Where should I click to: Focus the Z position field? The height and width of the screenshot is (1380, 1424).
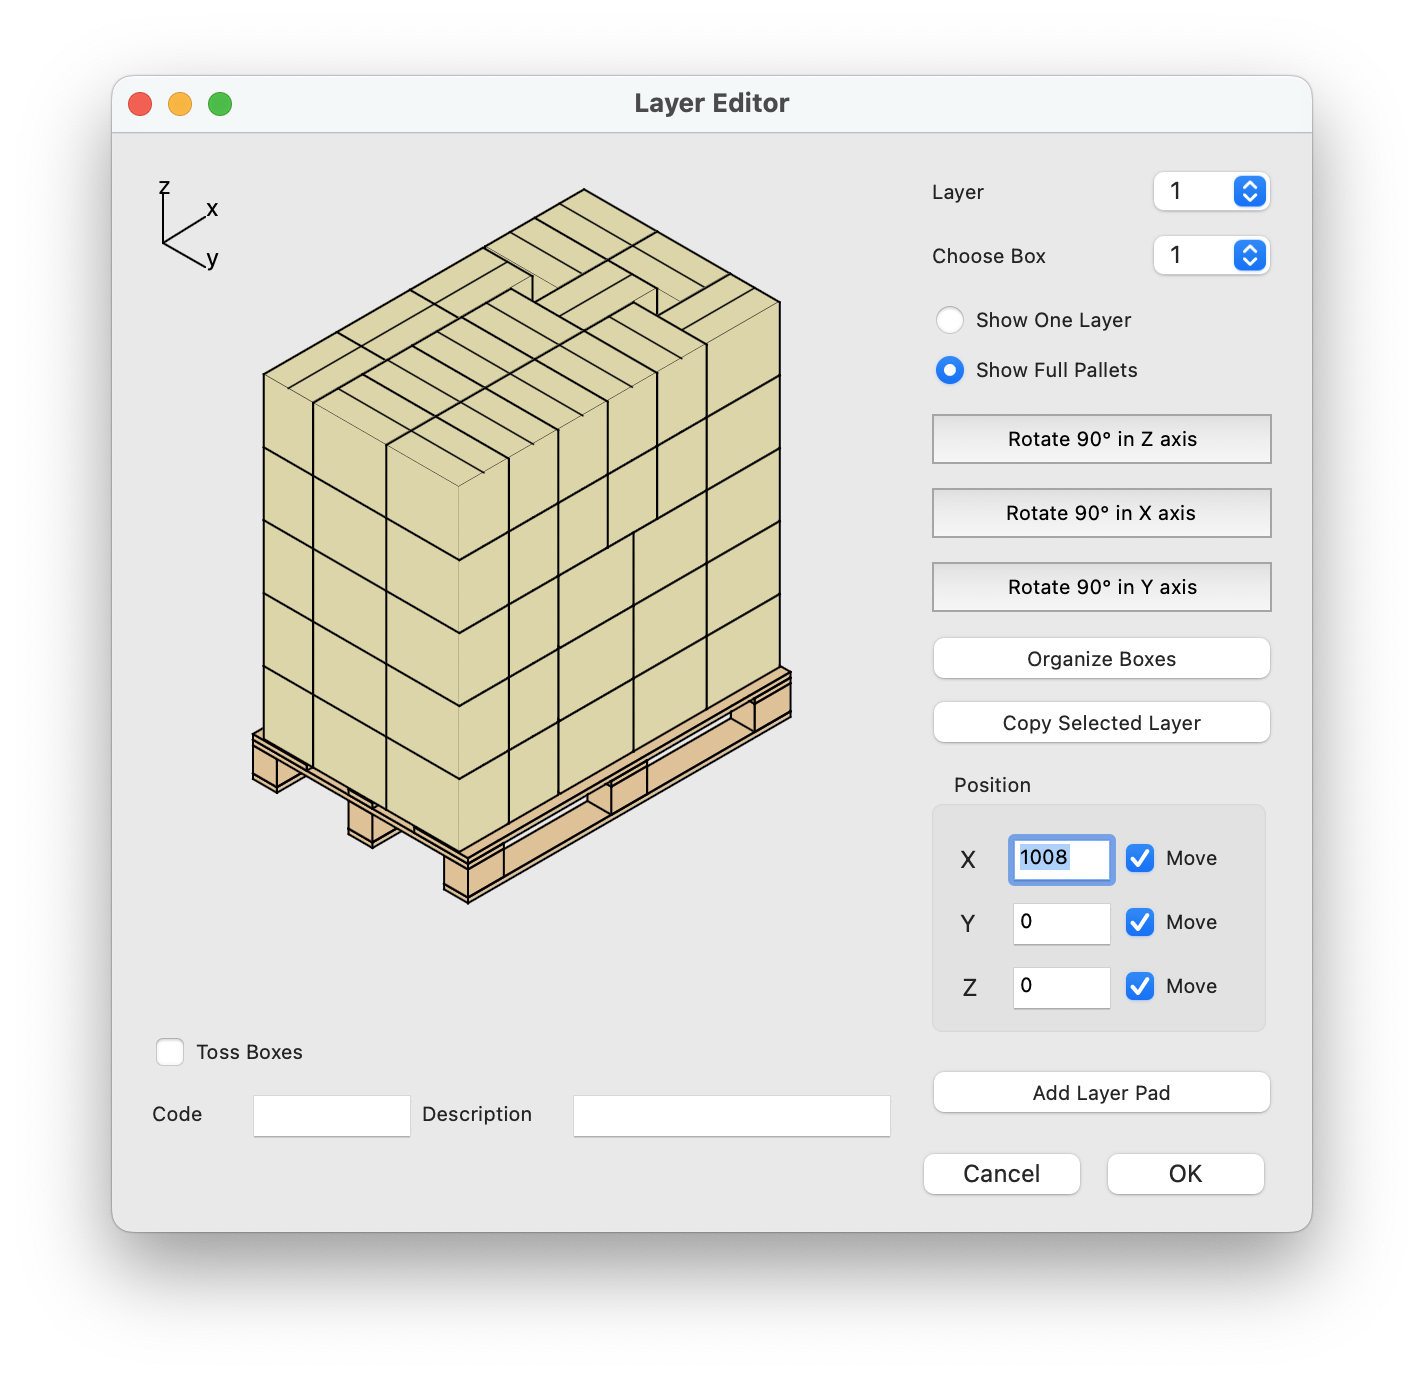(1061, 987)
